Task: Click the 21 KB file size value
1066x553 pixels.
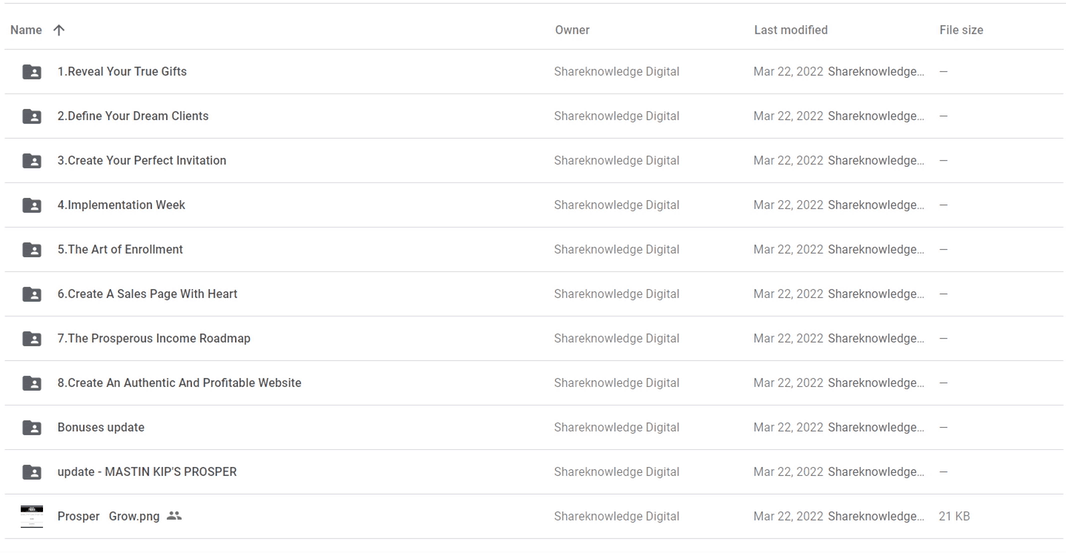Action: 954,517
